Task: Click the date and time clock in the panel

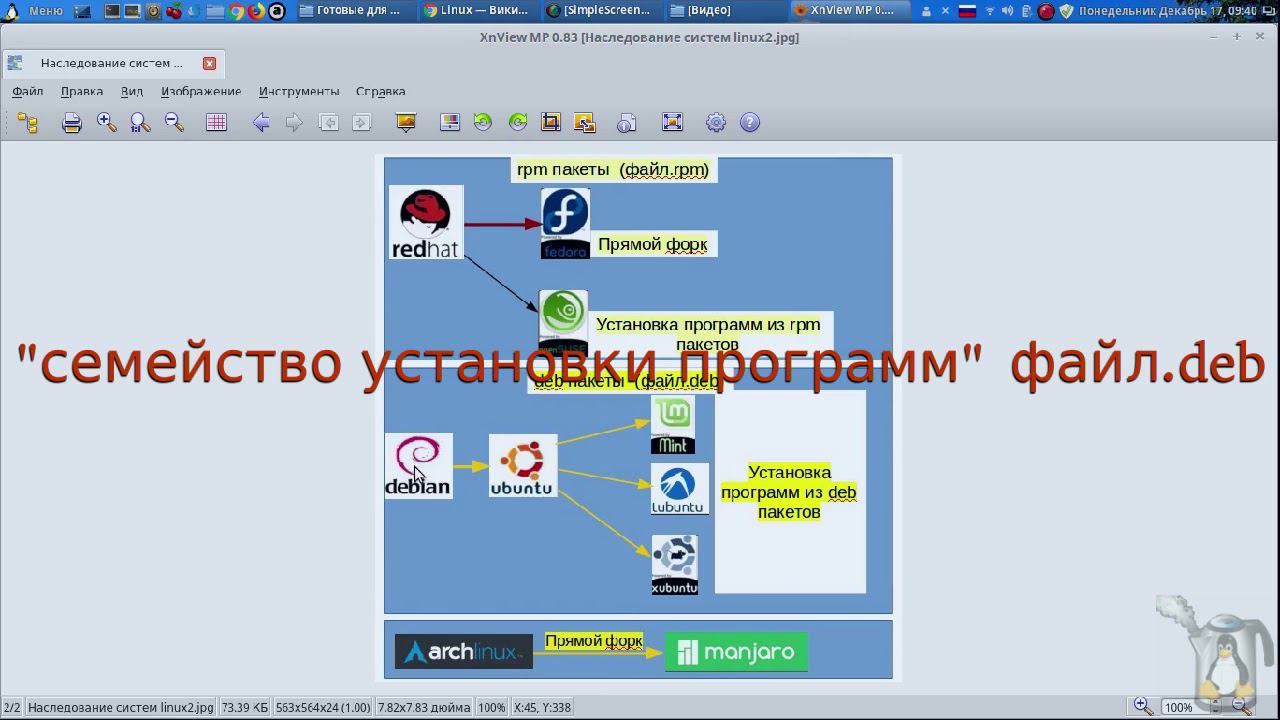Action: tap(1167, 11)
